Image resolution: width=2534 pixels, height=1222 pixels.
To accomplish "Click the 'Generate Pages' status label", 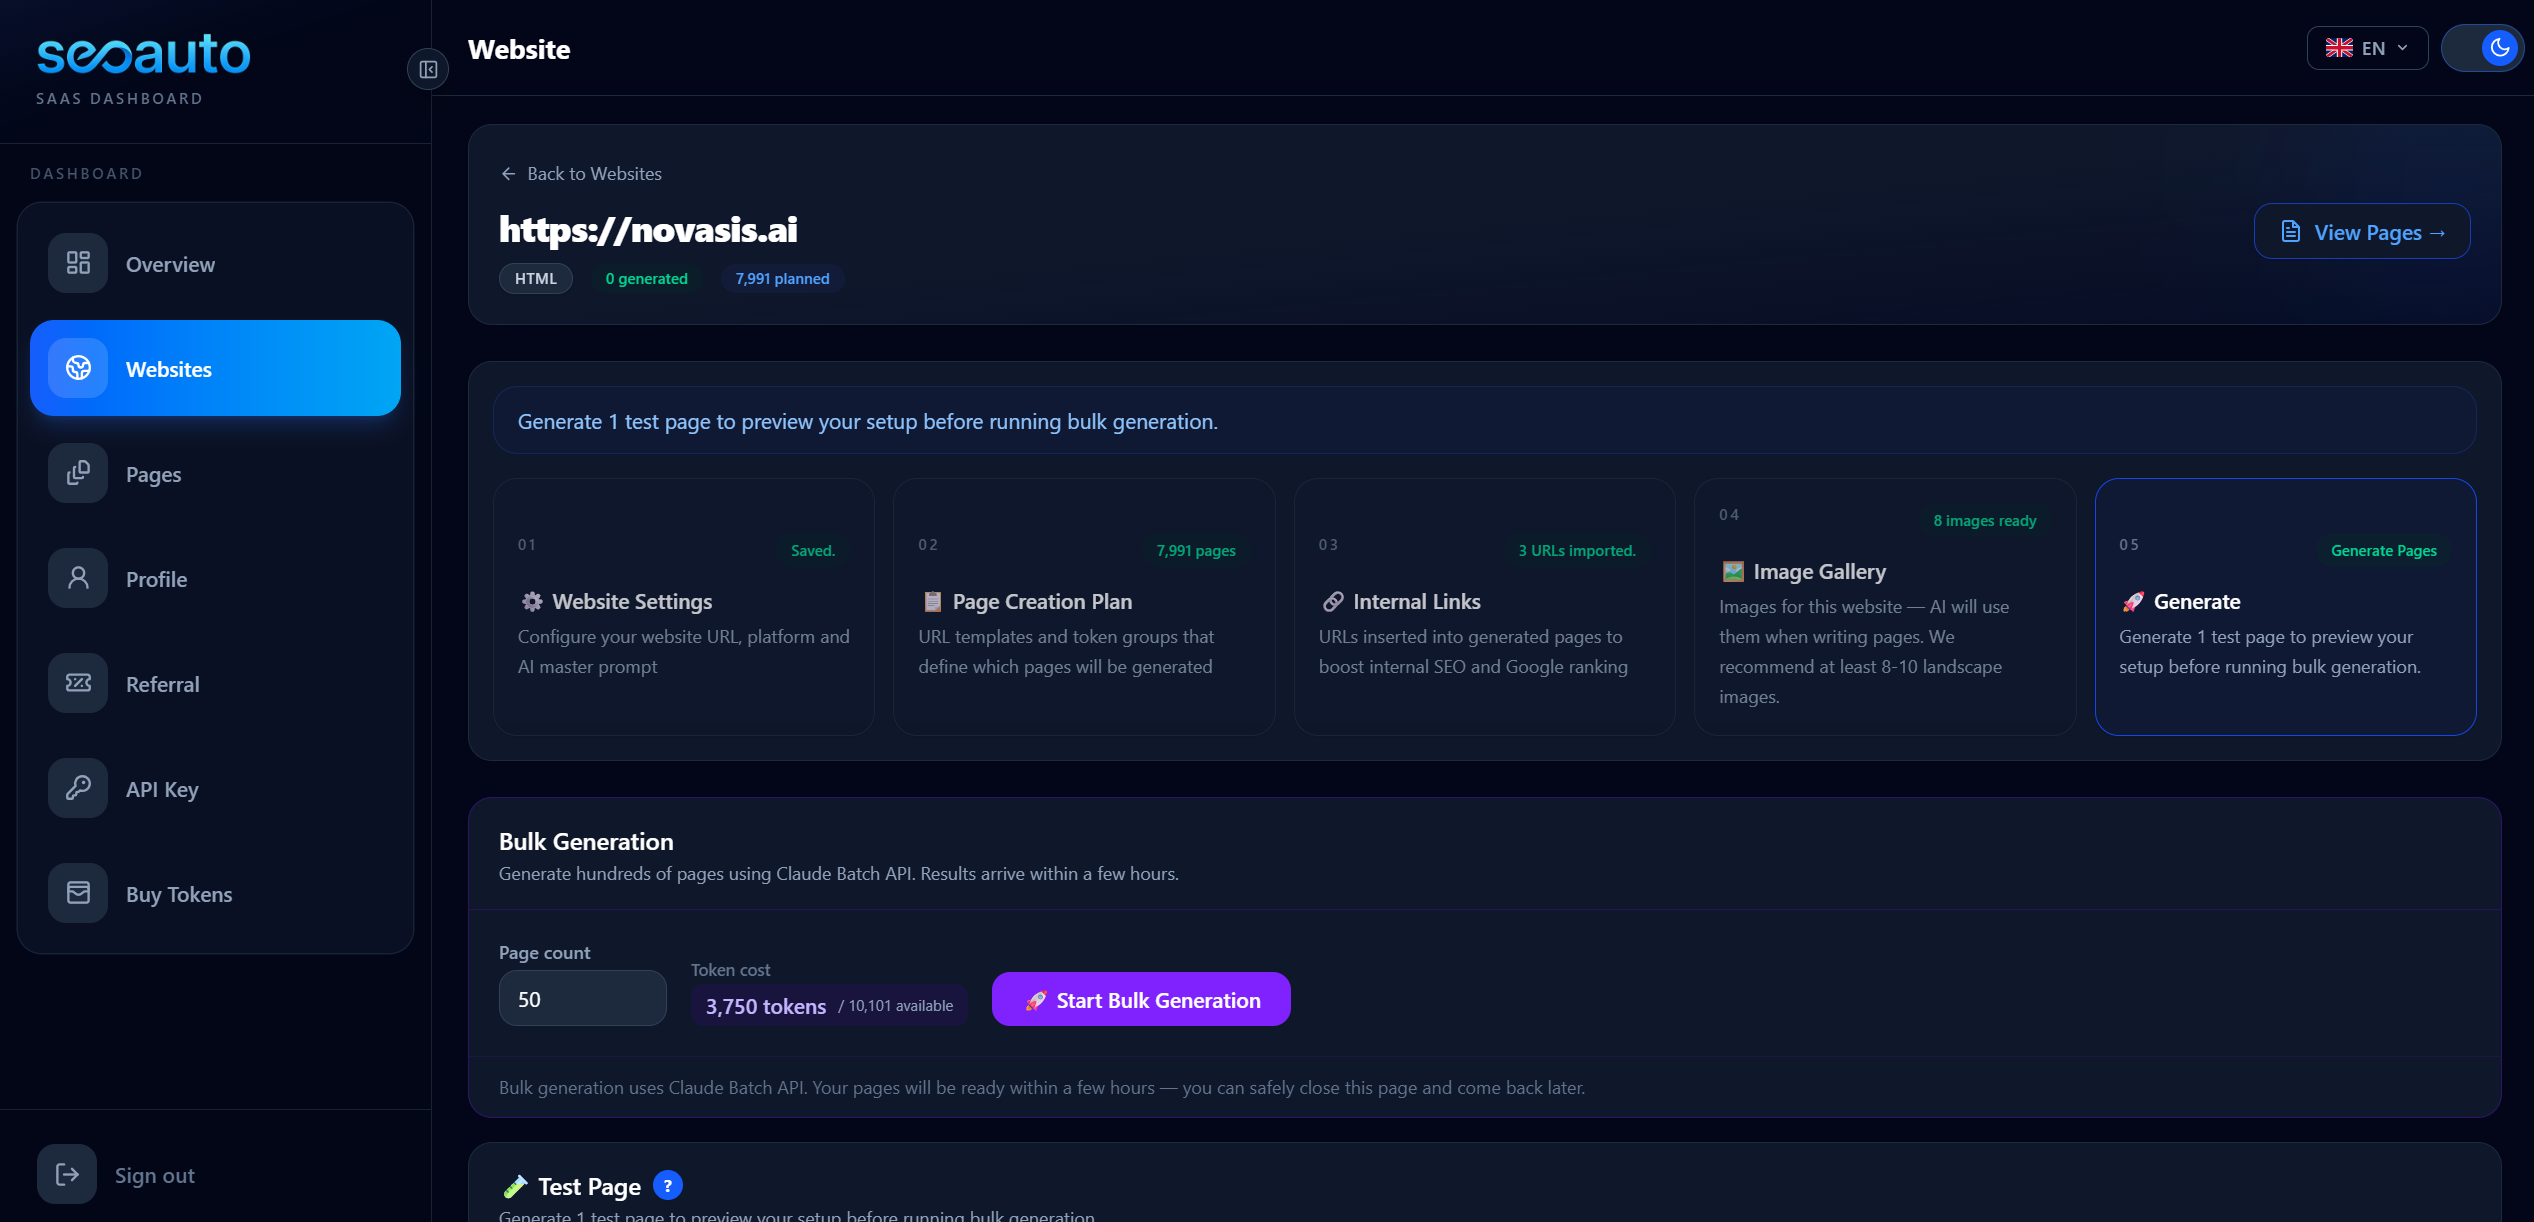I will pos(2383,551).
